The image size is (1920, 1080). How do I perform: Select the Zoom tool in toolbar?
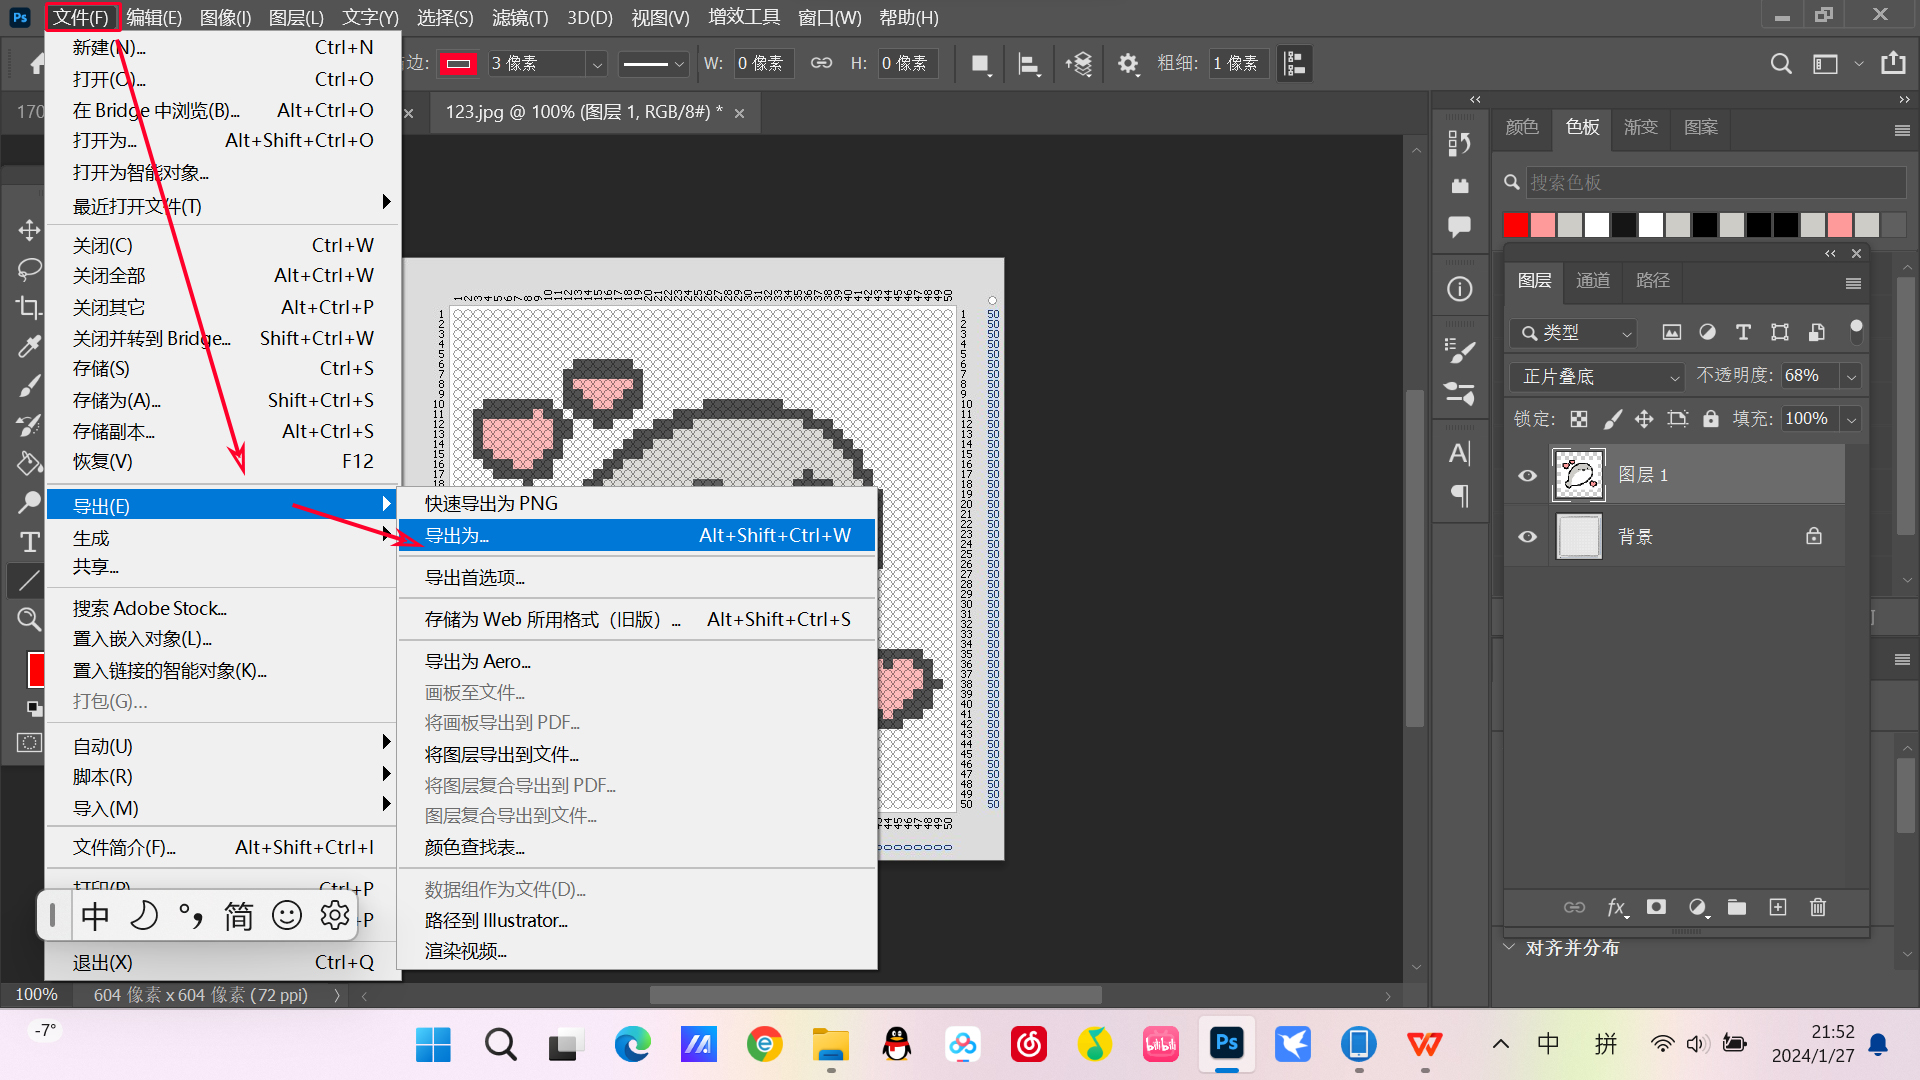point(29,619)
